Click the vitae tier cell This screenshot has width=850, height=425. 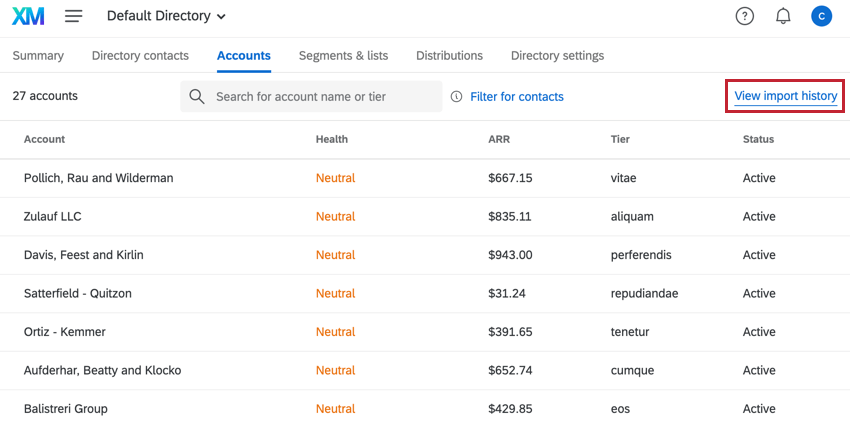click(623, 178)
